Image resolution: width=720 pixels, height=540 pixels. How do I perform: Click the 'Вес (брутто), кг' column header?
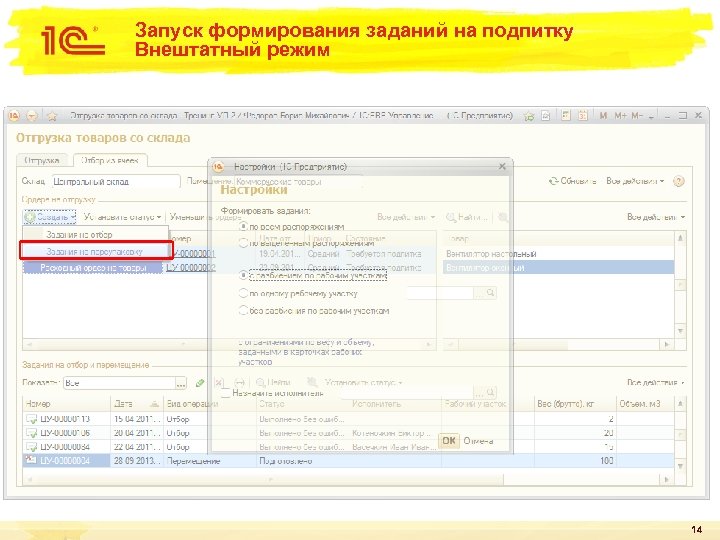coord(575,404)
